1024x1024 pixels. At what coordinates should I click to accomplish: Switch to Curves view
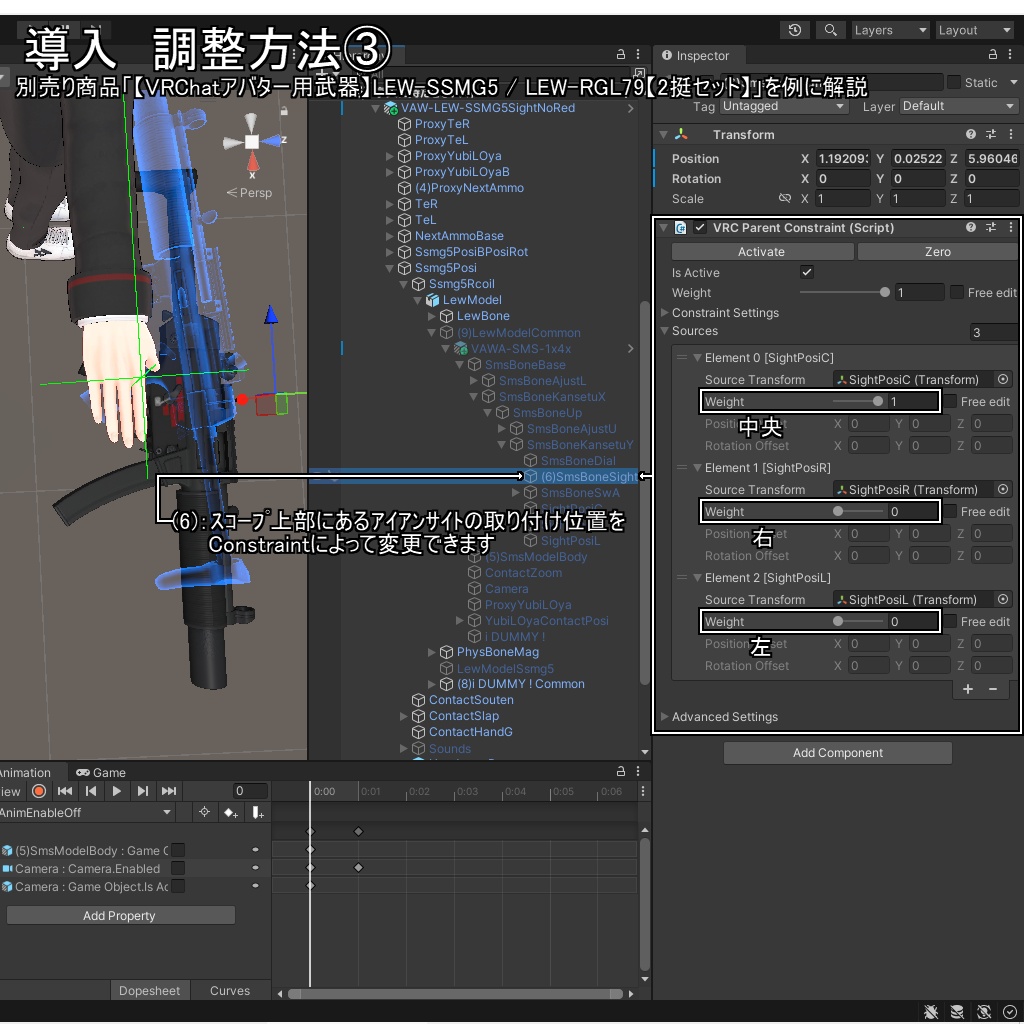click(x=230, y=990)
